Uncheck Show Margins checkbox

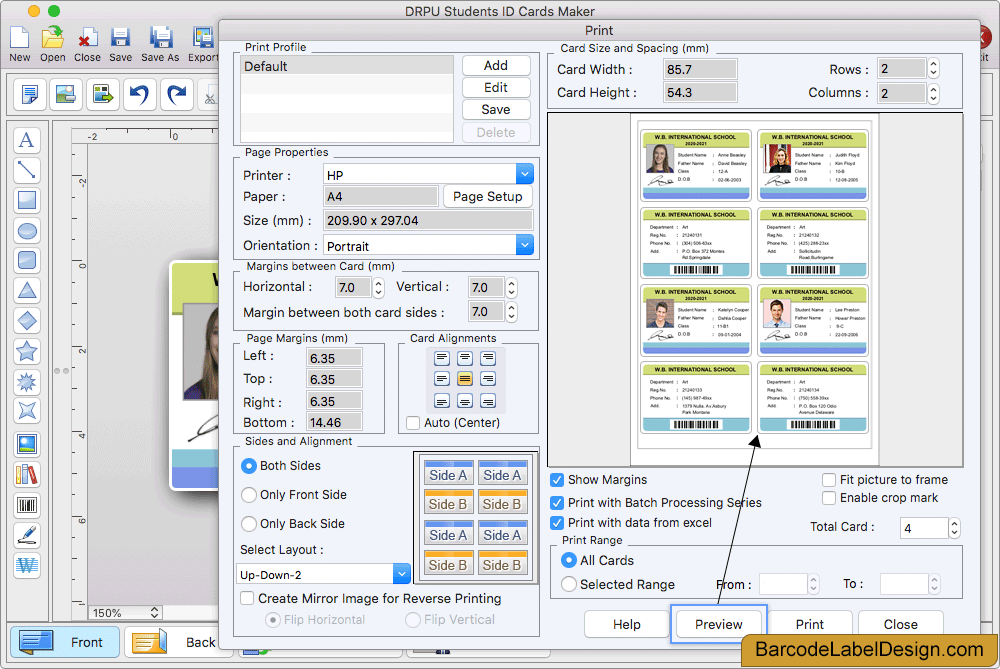tap(557, 480)
